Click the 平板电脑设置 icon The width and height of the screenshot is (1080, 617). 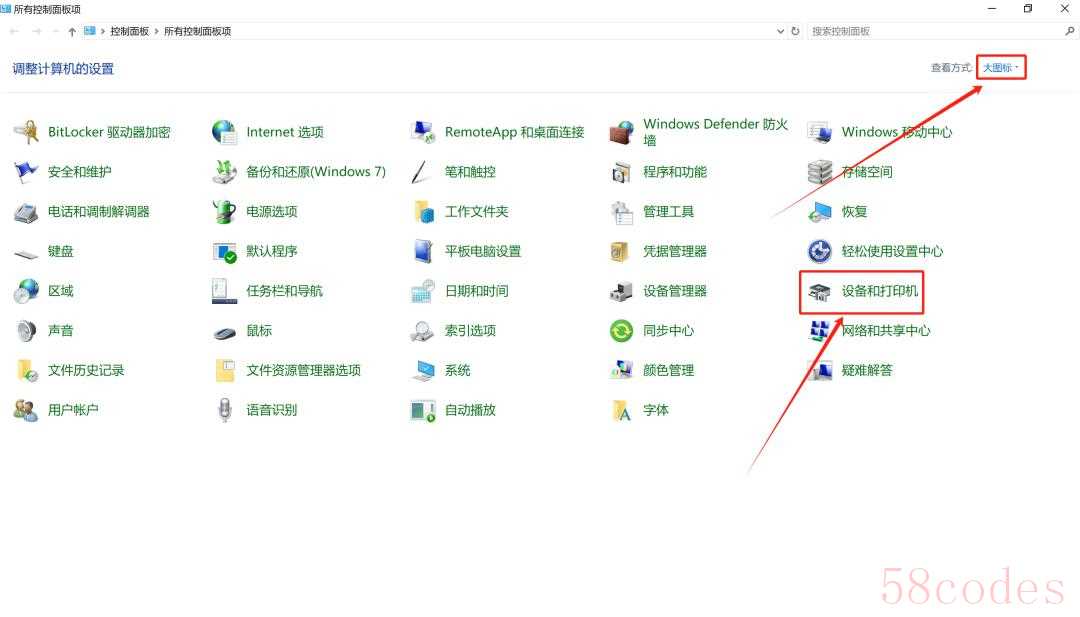(x=423, y=252)
